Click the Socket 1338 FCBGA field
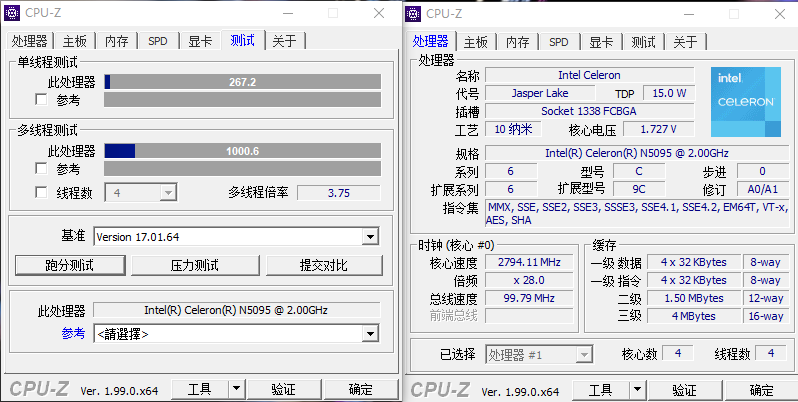 [589, 111]
